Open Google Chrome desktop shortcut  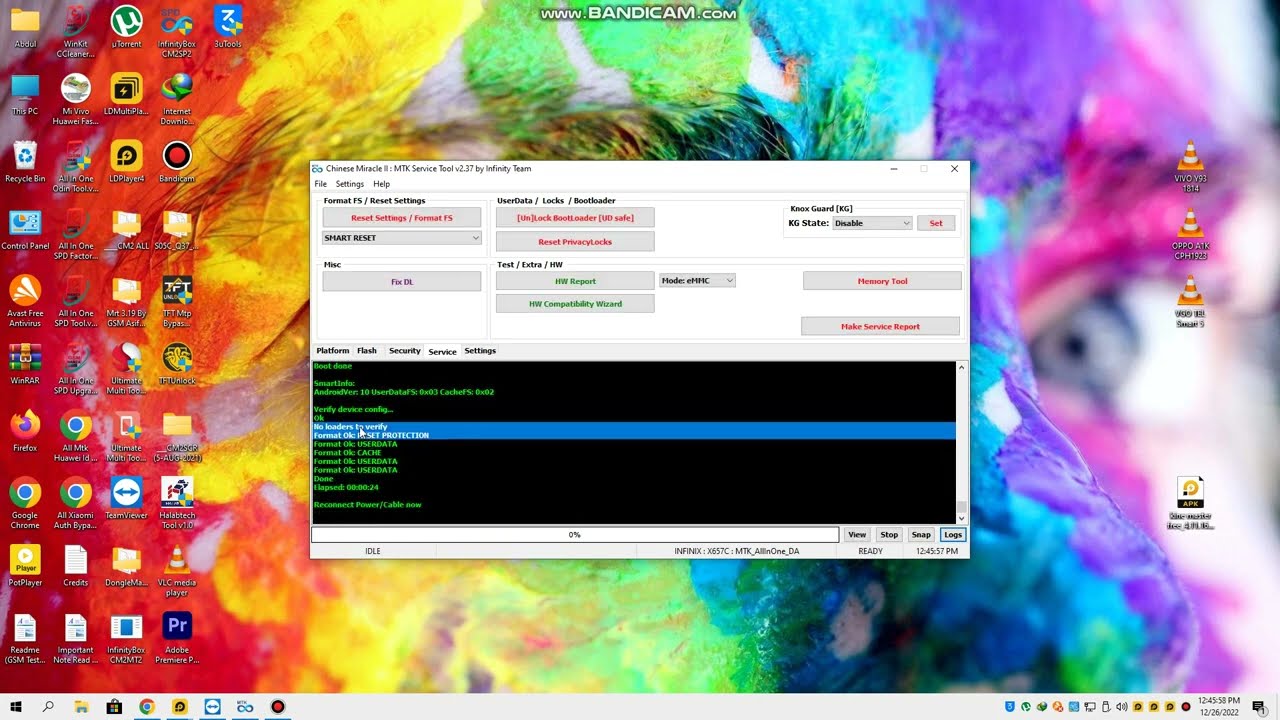25,504
